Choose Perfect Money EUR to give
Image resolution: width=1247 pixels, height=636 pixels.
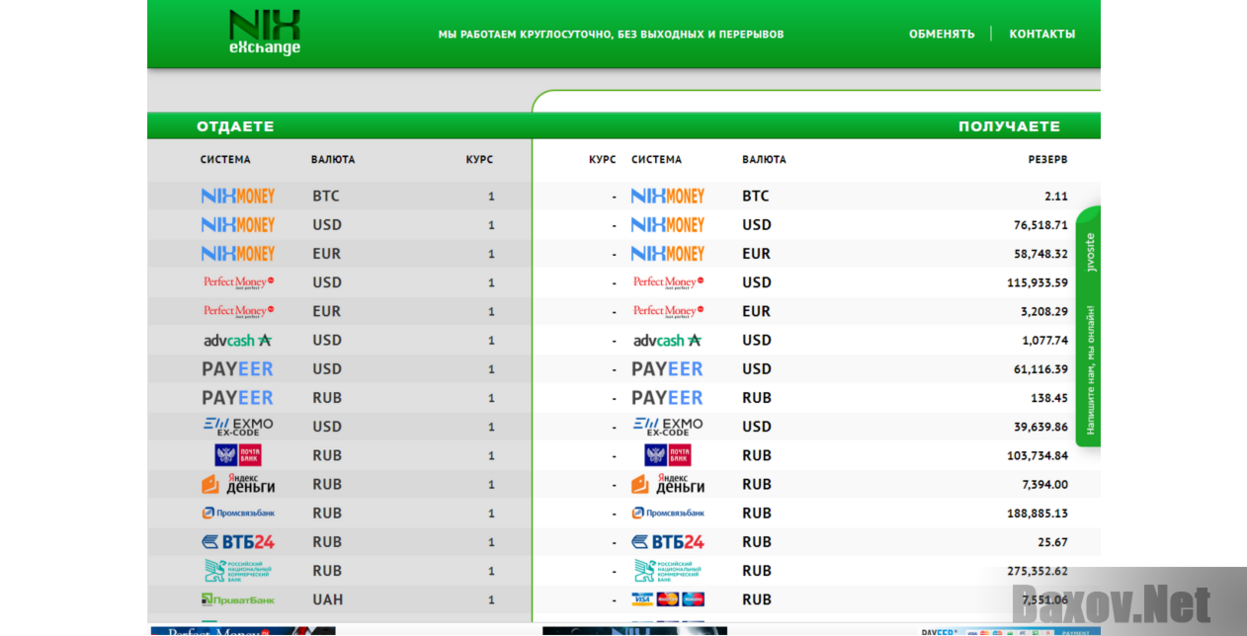point(339,311)
